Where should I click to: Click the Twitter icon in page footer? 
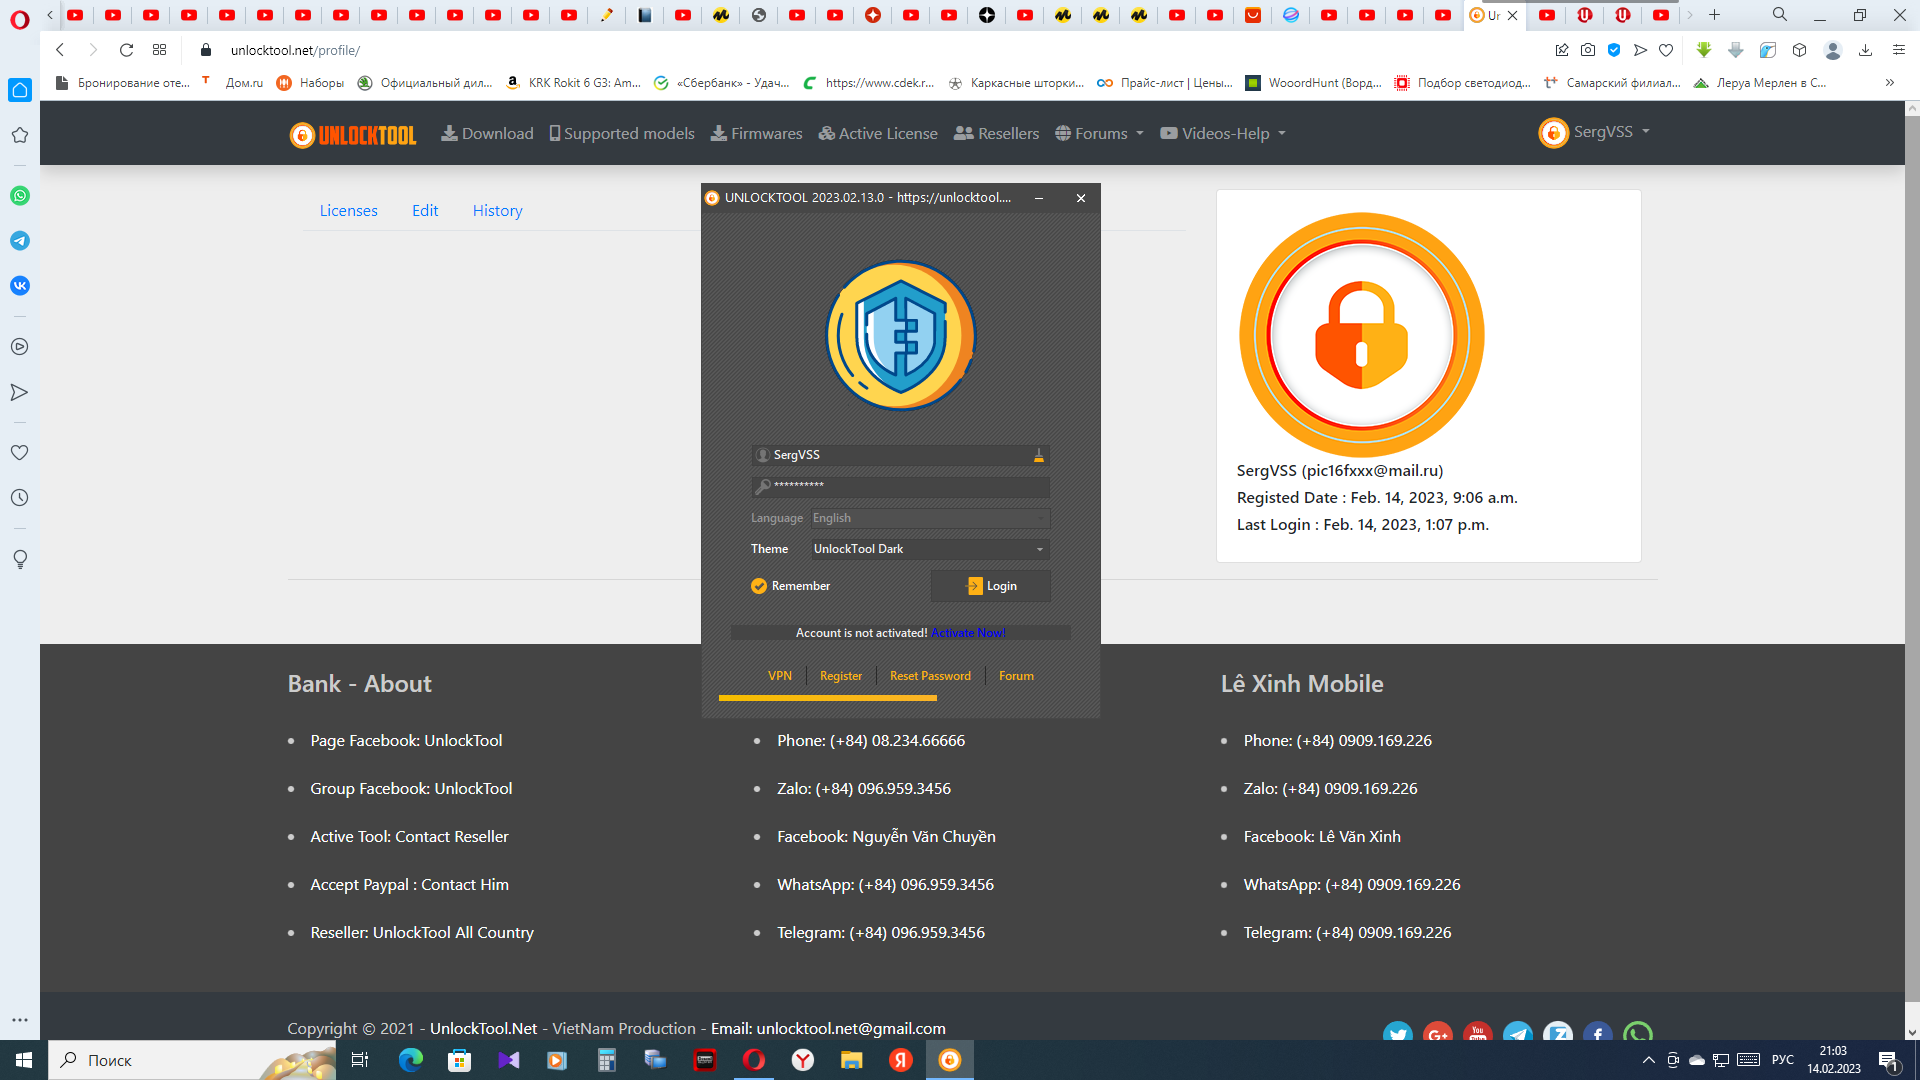(x=1397, y=1034)
